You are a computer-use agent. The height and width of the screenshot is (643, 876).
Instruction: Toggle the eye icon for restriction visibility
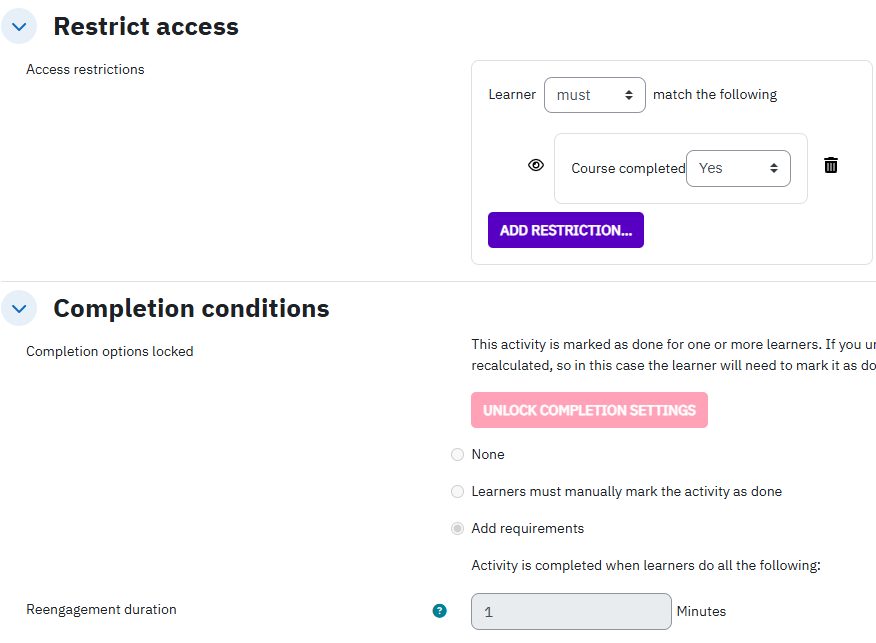pos(536,165)
